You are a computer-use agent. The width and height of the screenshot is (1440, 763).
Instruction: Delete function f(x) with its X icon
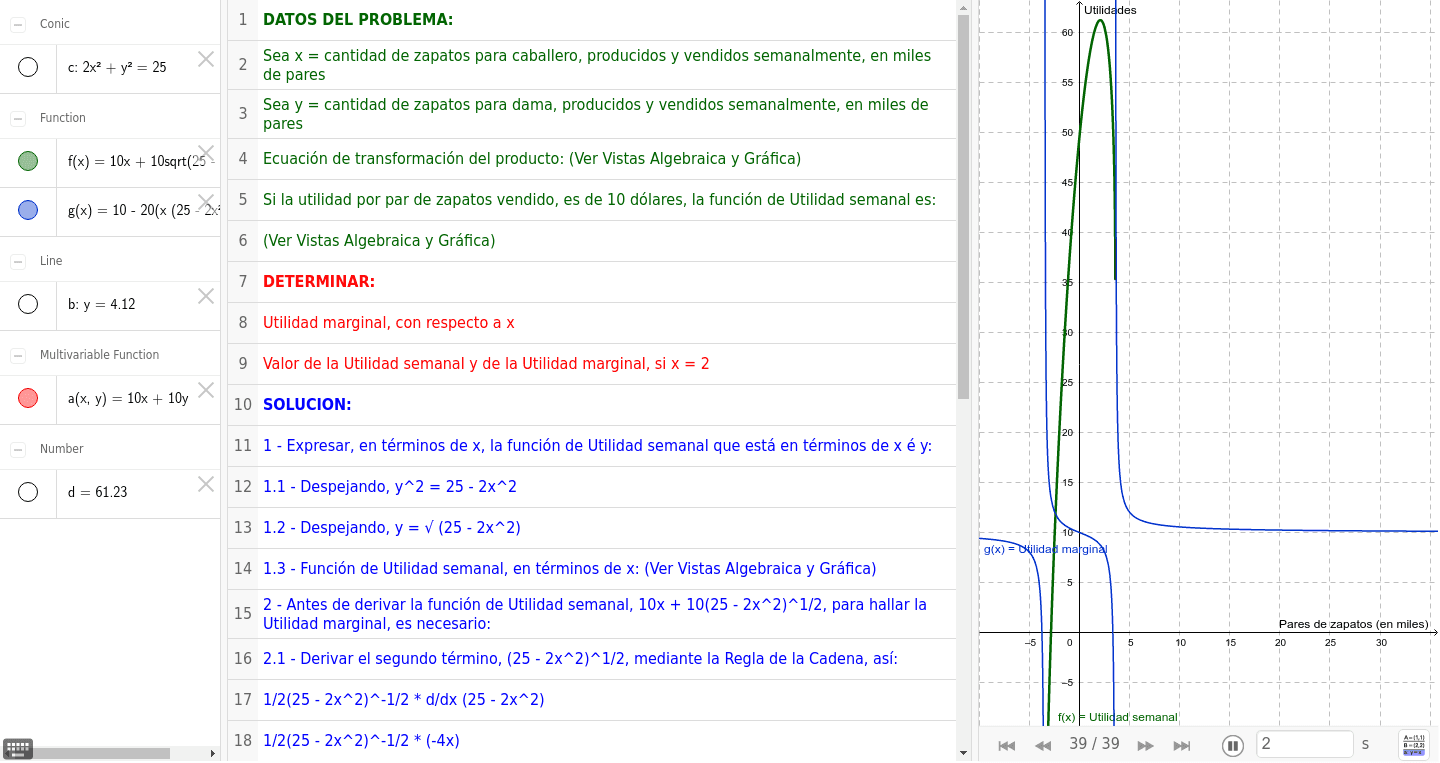(206, 152)
